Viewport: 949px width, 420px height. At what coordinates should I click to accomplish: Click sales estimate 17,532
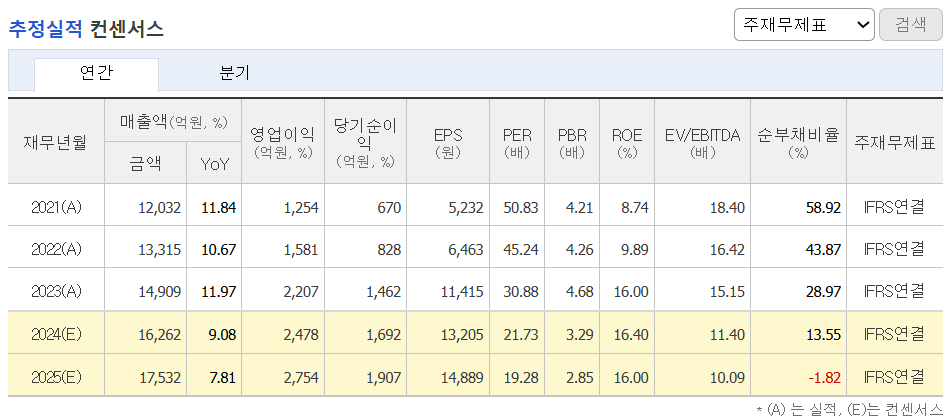point(160,377)
